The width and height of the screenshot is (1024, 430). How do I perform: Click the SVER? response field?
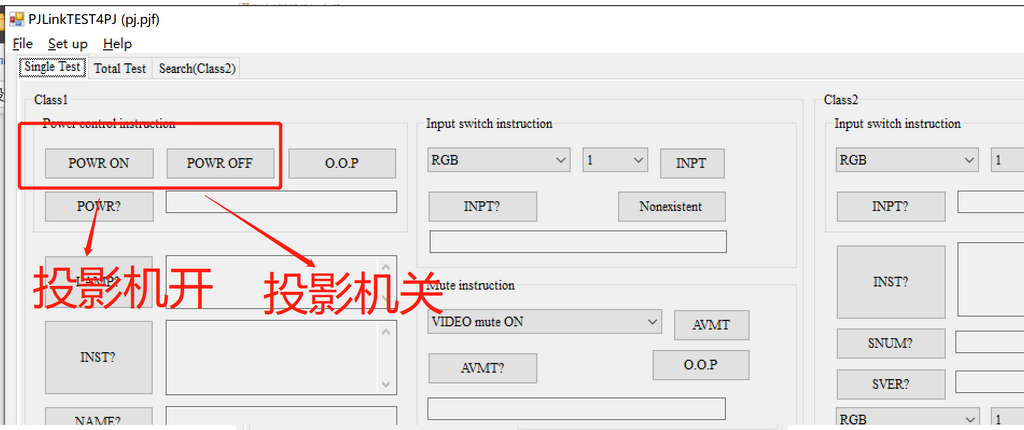pyautogui.click(x=990, y=382)
